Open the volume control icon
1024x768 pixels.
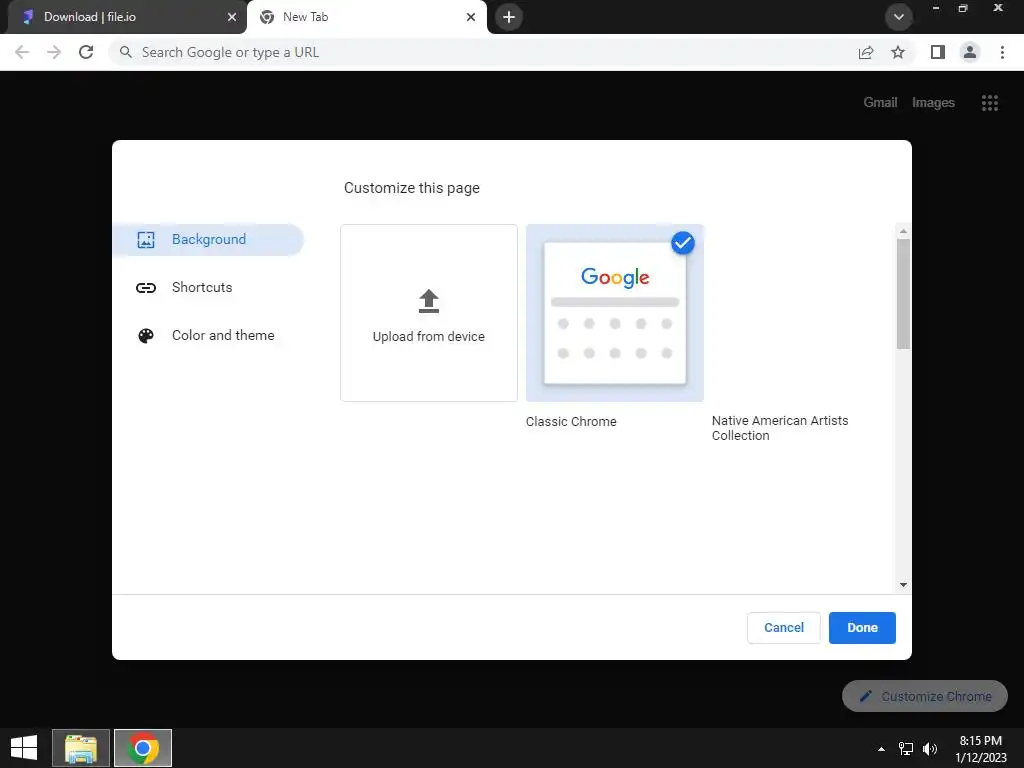coord(930,748)
